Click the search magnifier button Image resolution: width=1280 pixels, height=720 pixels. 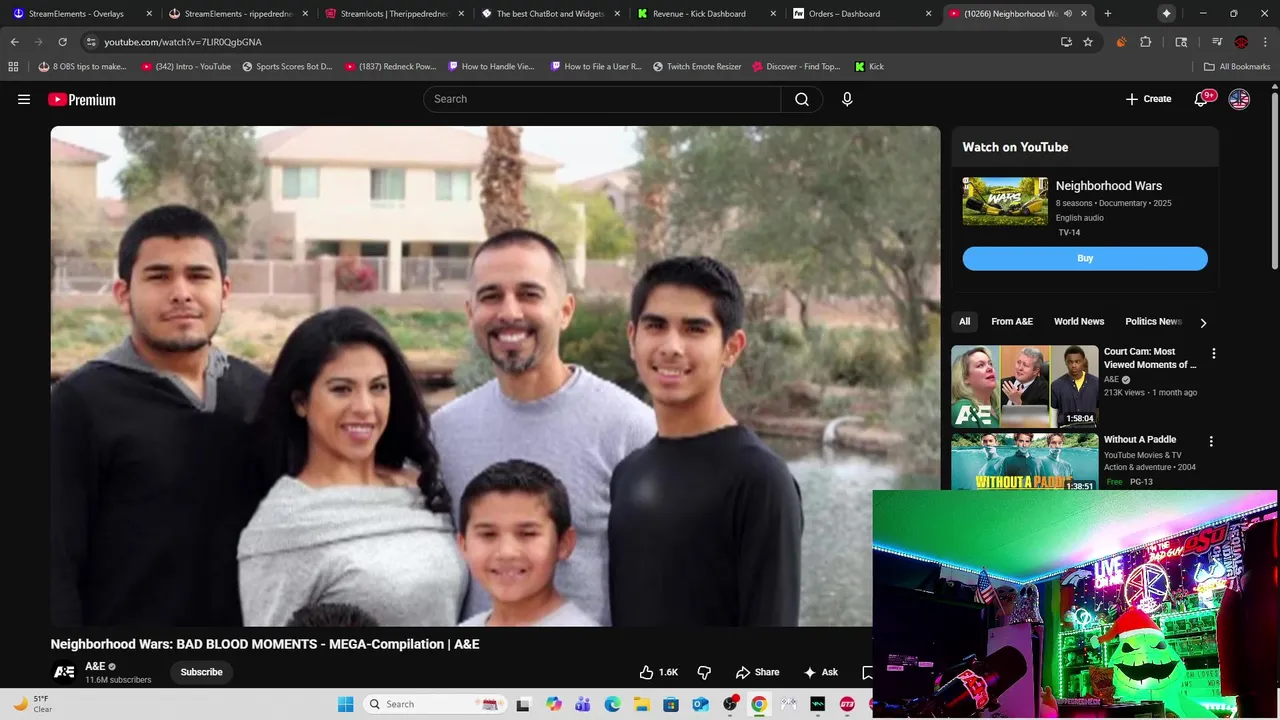(802, 99)
